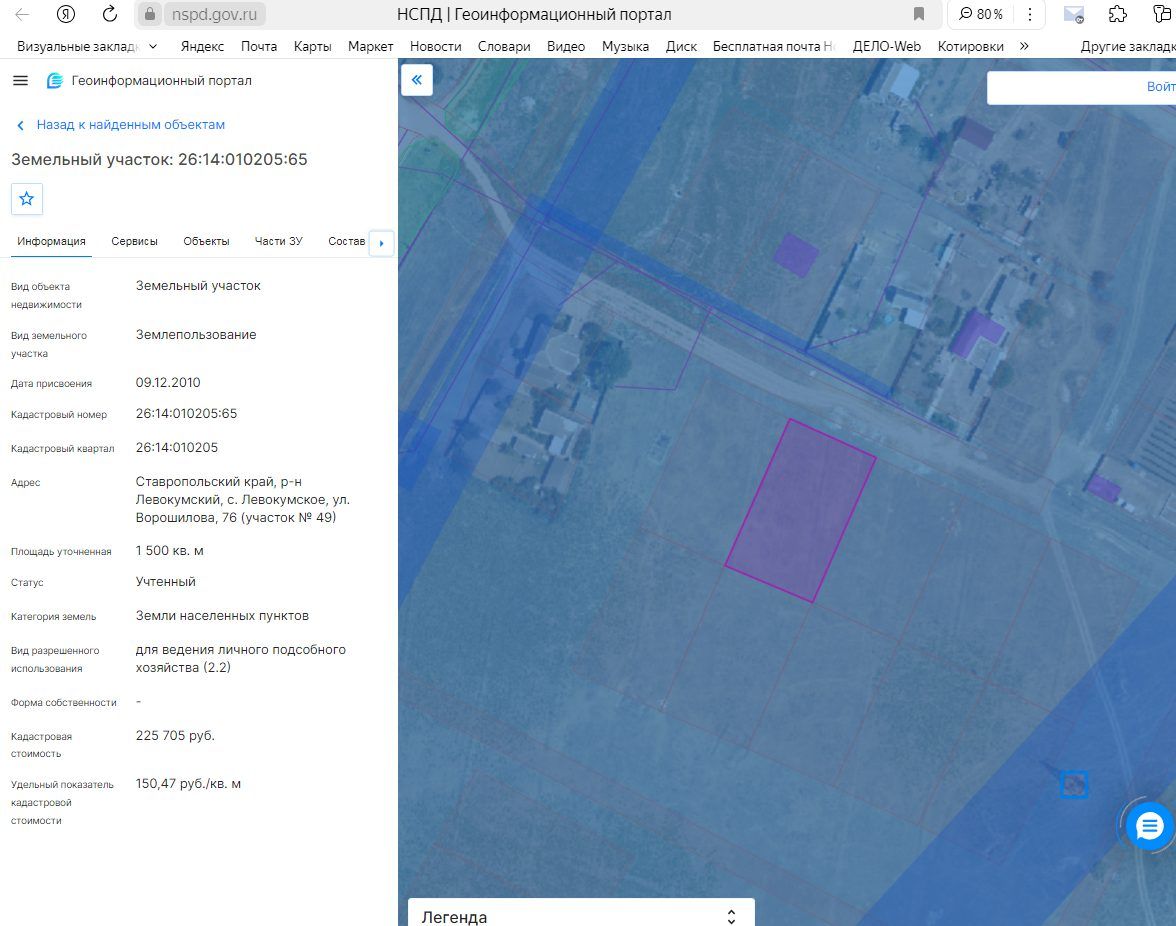
Task: Click the Войти login button
Action: [x=1160, y=87]
